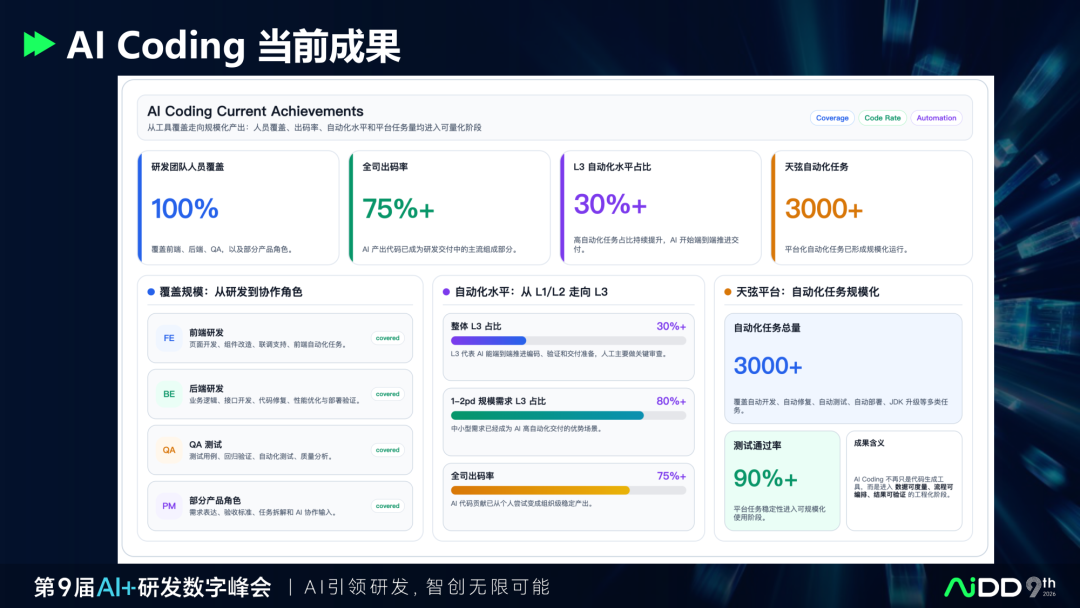The image size is (1080, 608).
Task: Open the 全司出码率 75%+ top card
Action: pyautogui.click(x=449, y=207)
